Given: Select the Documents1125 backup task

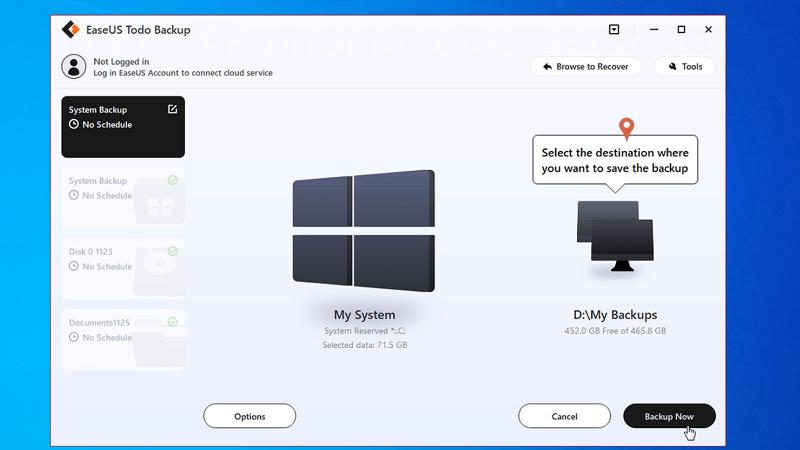Looking at the screenshot, I should tap(123, 339).
